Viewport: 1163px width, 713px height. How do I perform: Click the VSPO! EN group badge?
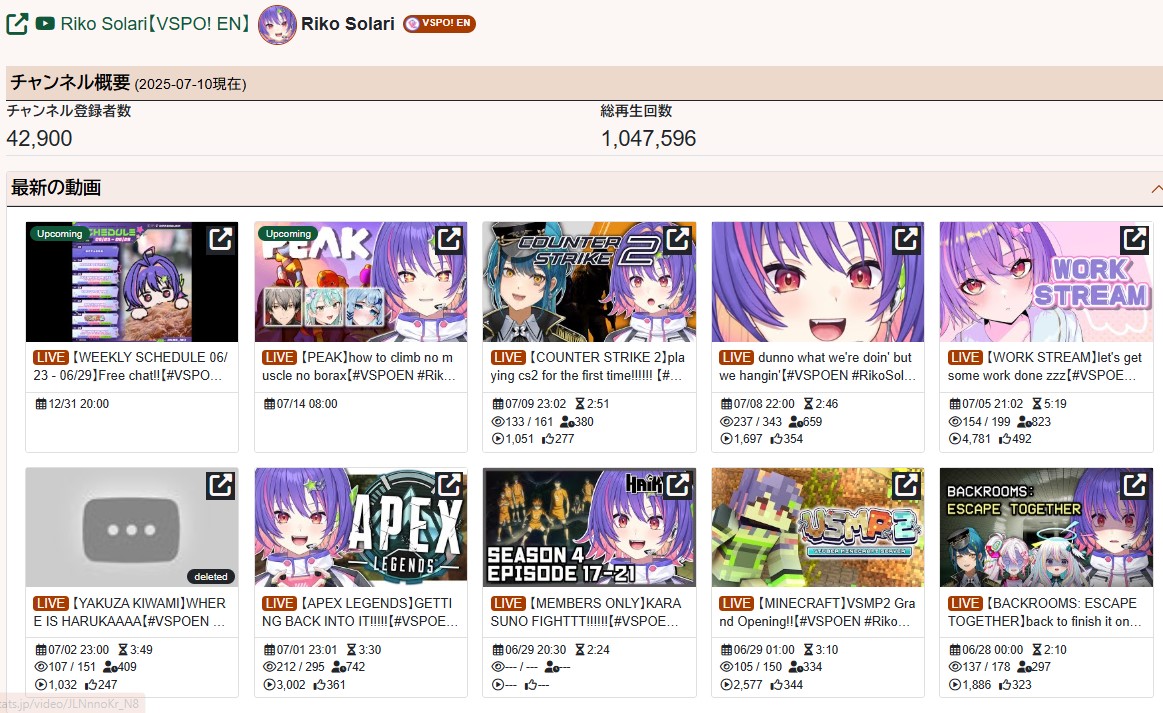point(439,24)
